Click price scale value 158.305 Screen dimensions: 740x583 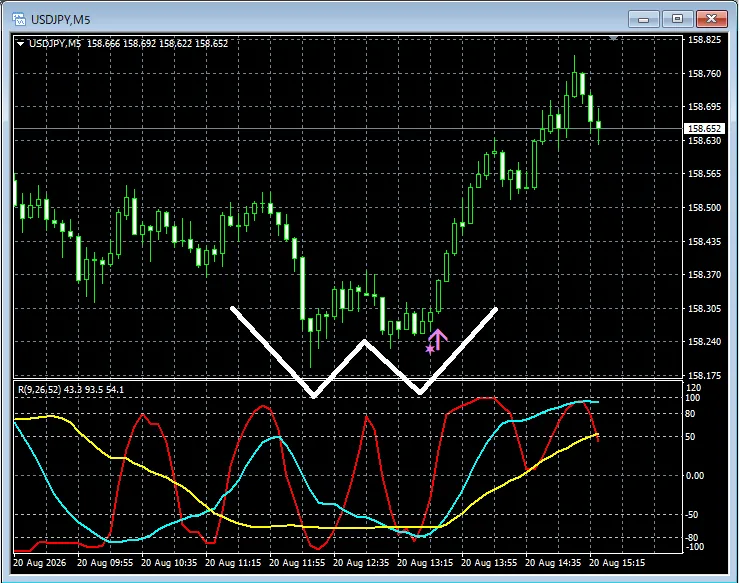(x=704, y=308)
